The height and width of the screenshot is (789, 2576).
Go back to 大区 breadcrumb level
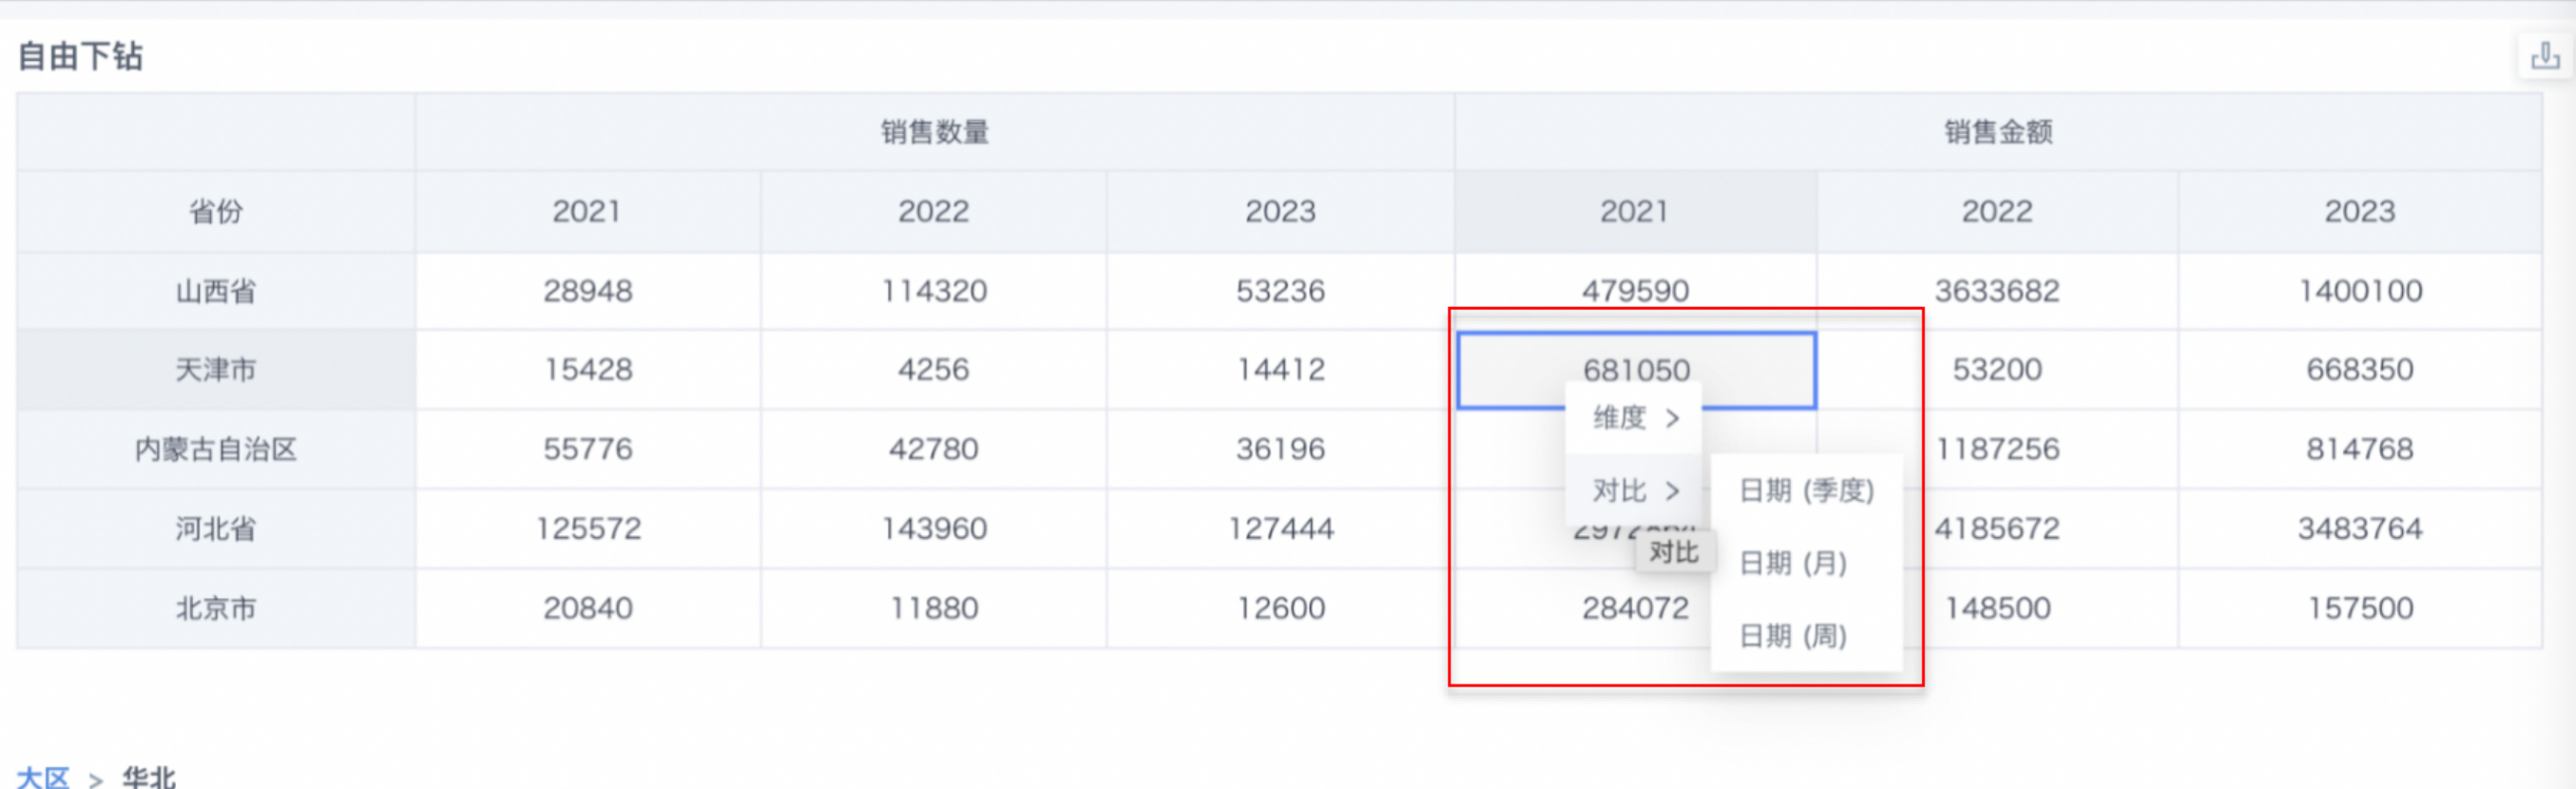(43, 776)
